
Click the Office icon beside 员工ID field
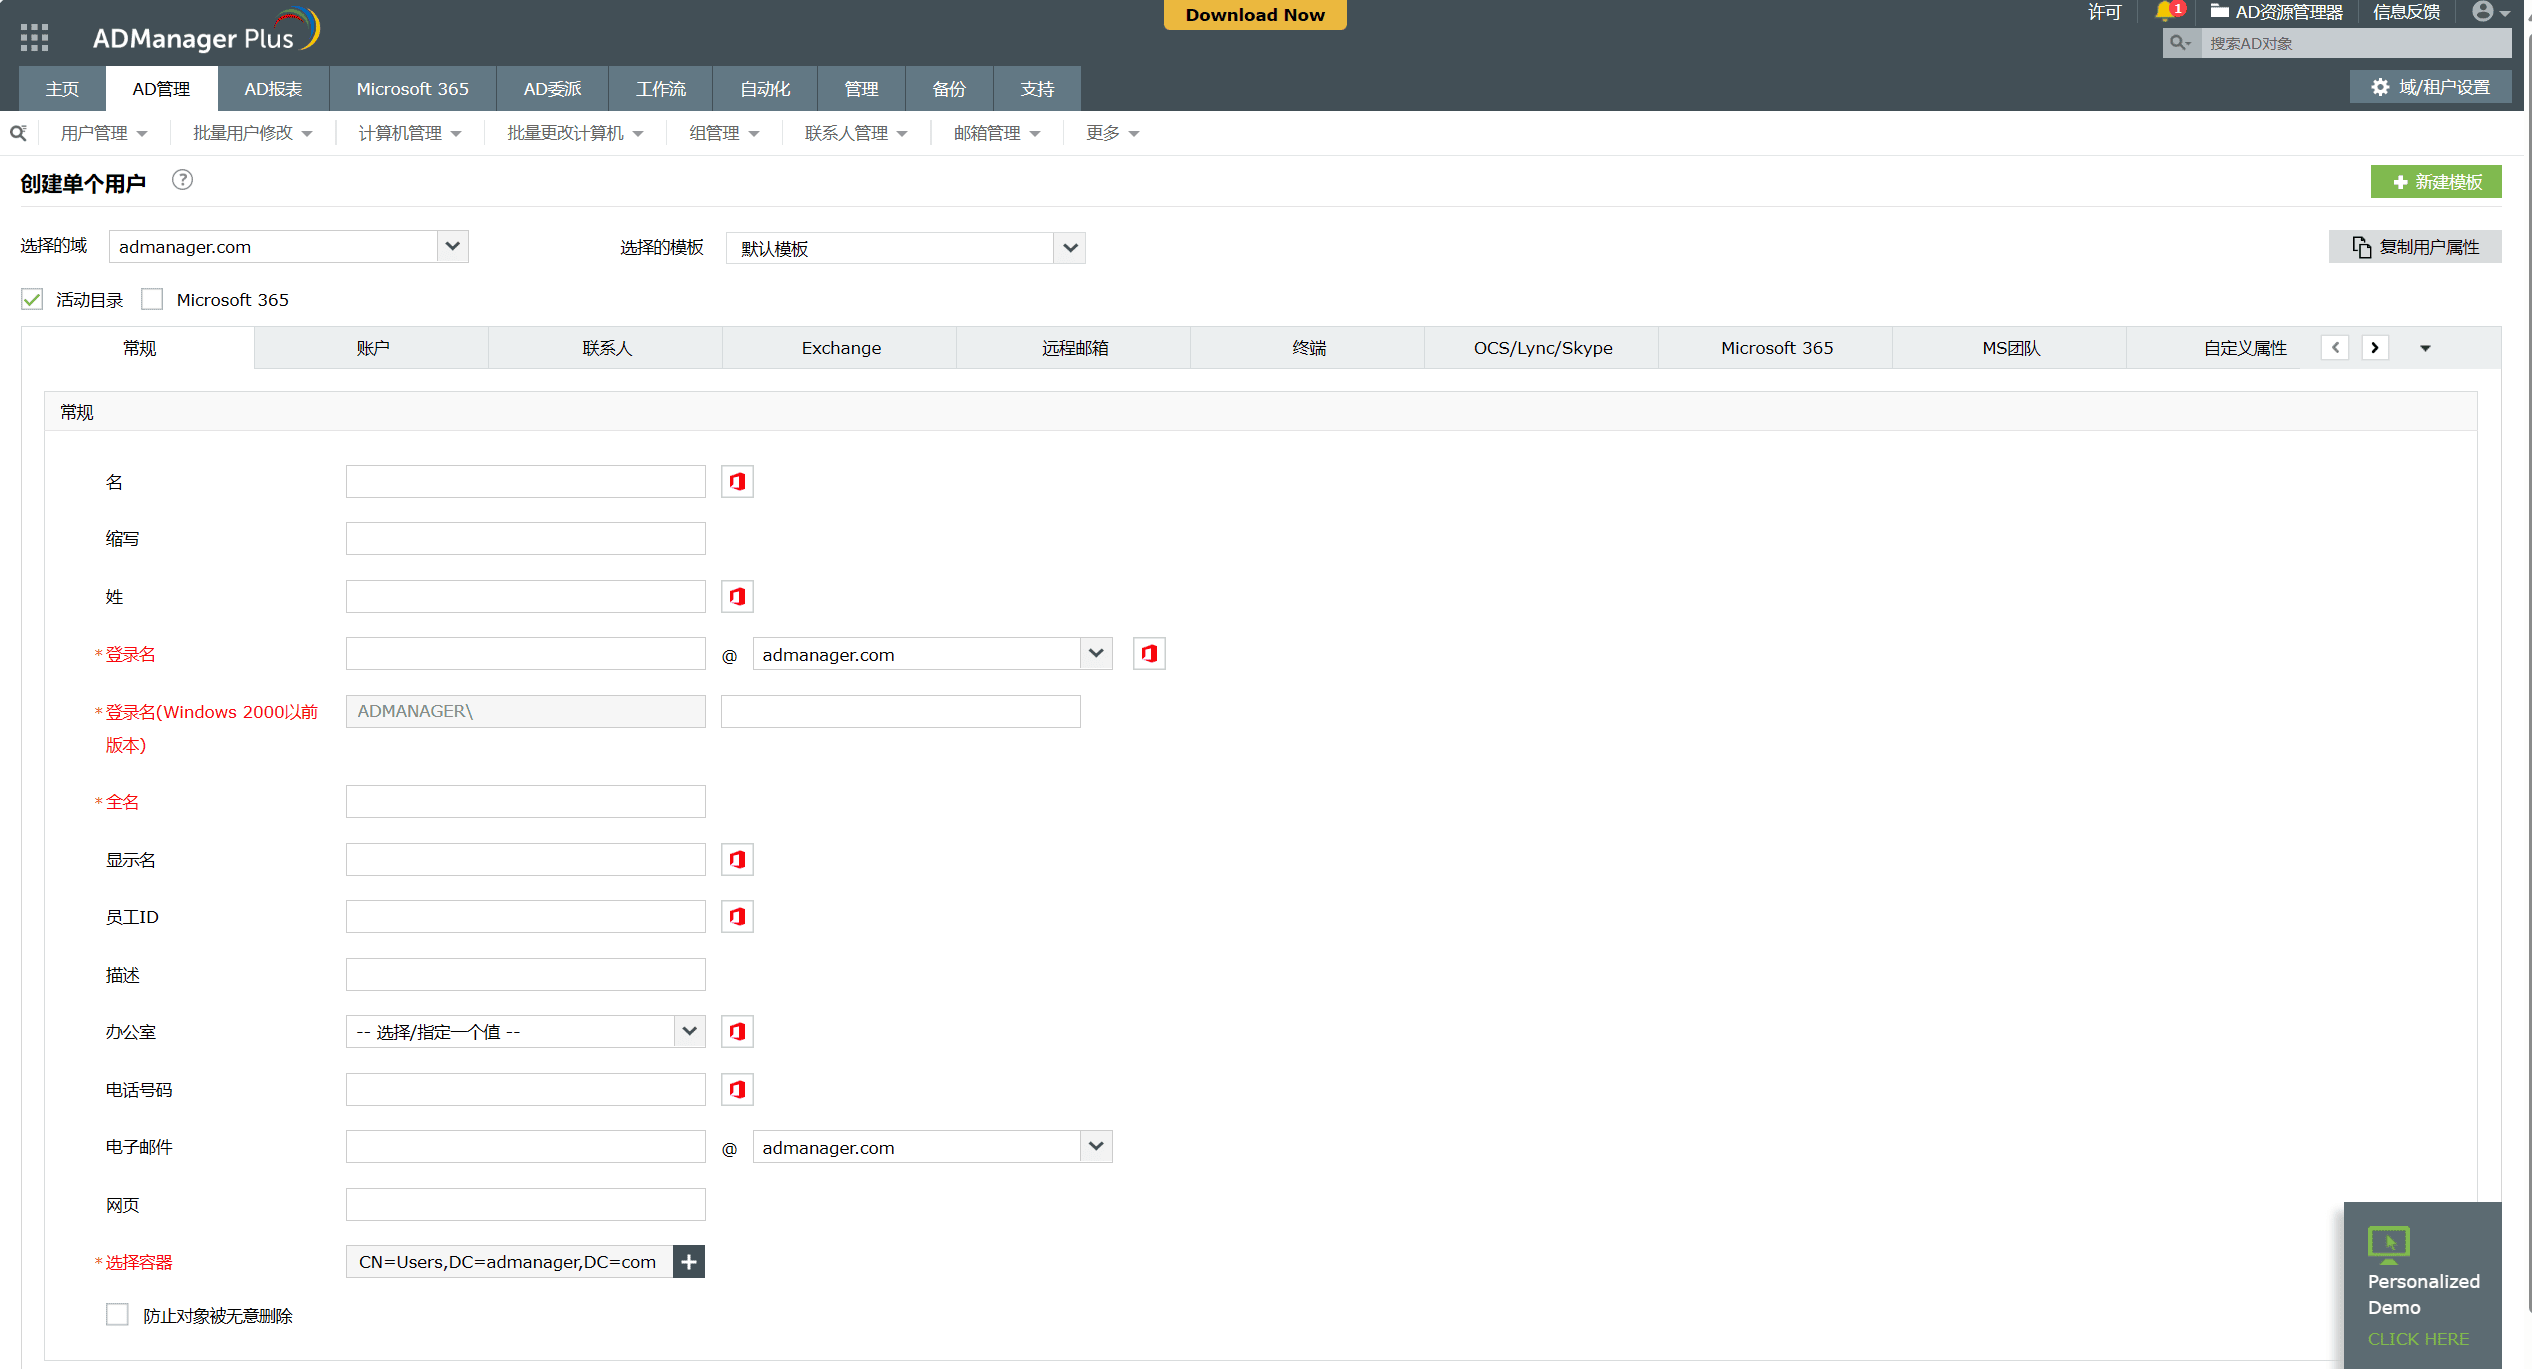point(737,917)
